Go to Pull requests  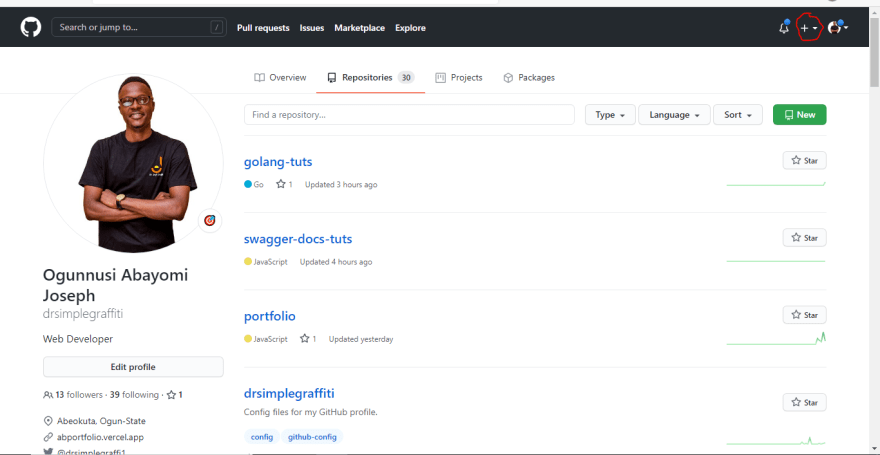tap(263, 27)
